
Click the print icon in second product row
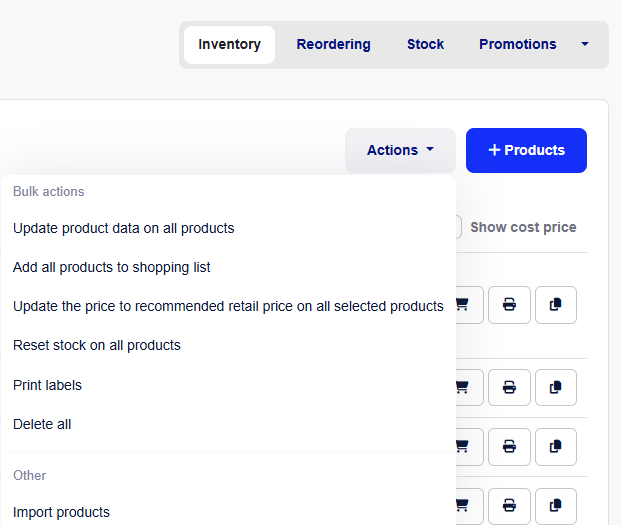pos(509,387)
